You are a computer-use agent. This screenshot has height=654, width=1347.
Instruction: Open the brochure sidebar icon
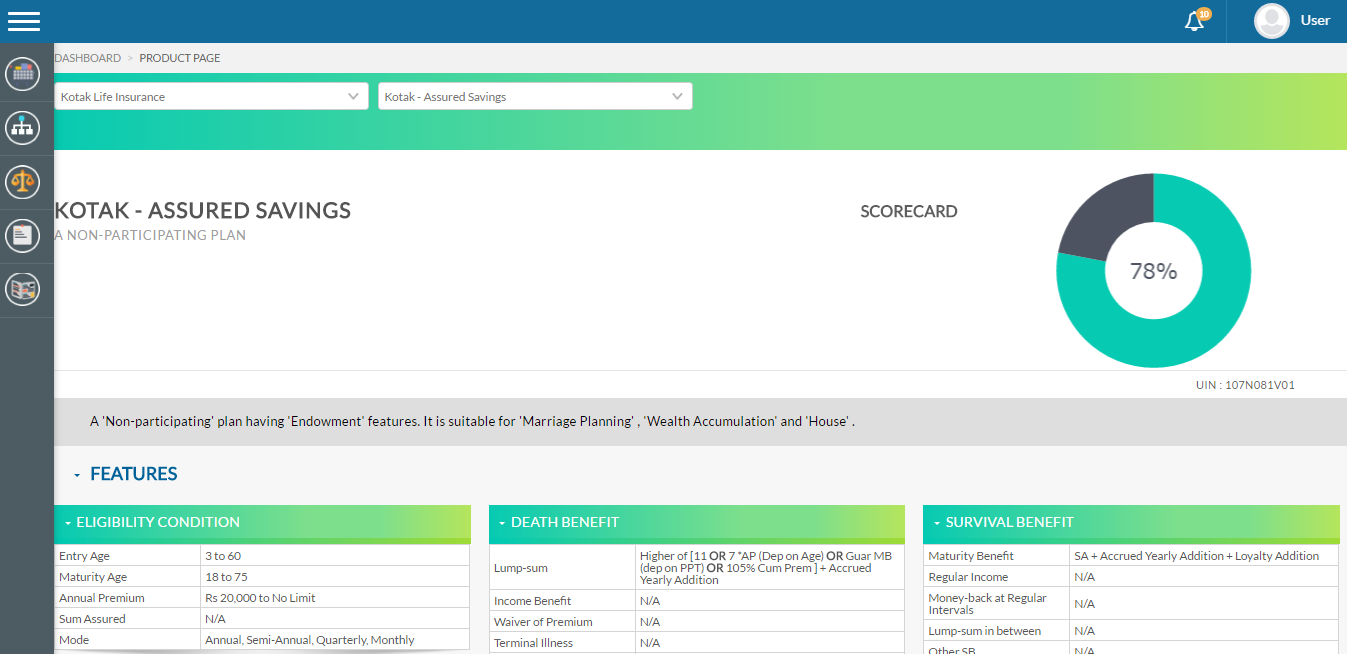[x=22, y=290]
